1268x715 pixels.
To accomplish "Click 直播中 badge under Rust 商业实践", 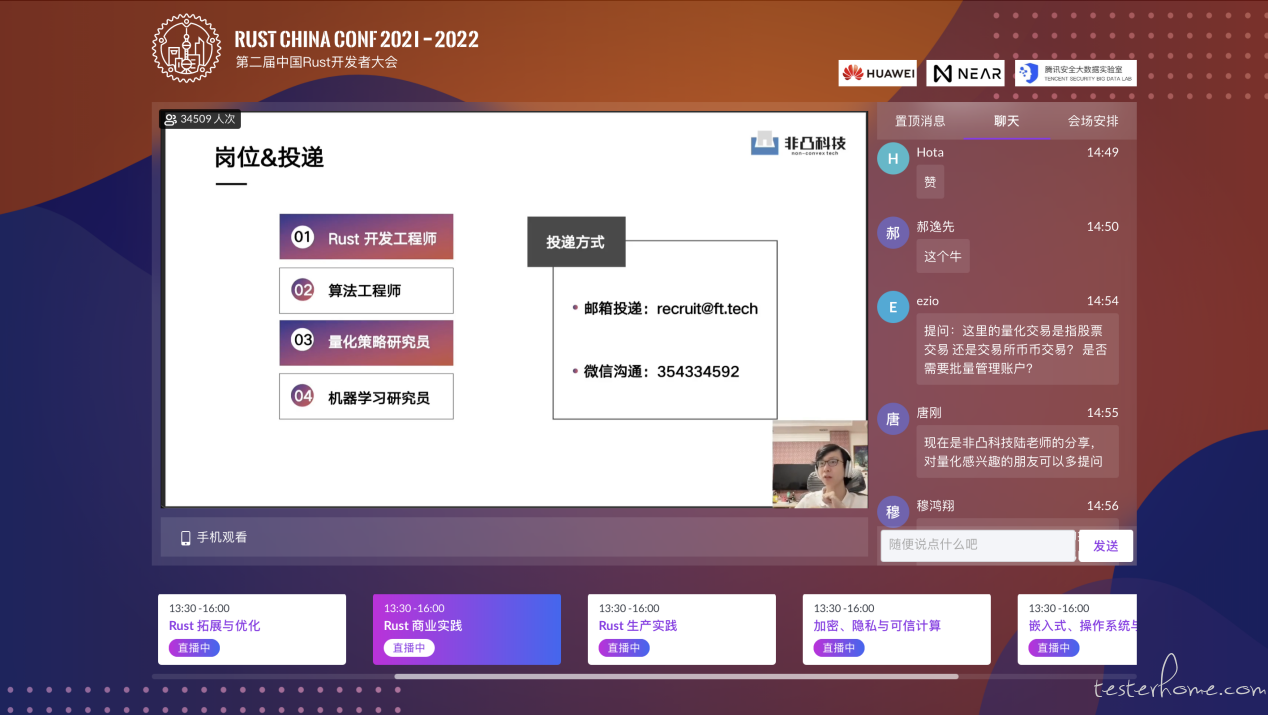I will (409, 648).
